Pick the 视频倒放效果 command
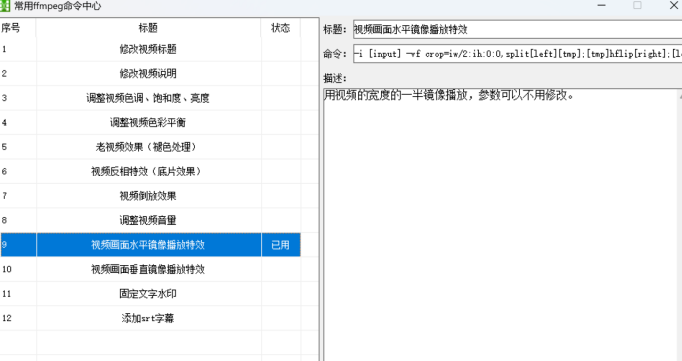682x361 pixels. pyautogui.click(x=150, y=196)
